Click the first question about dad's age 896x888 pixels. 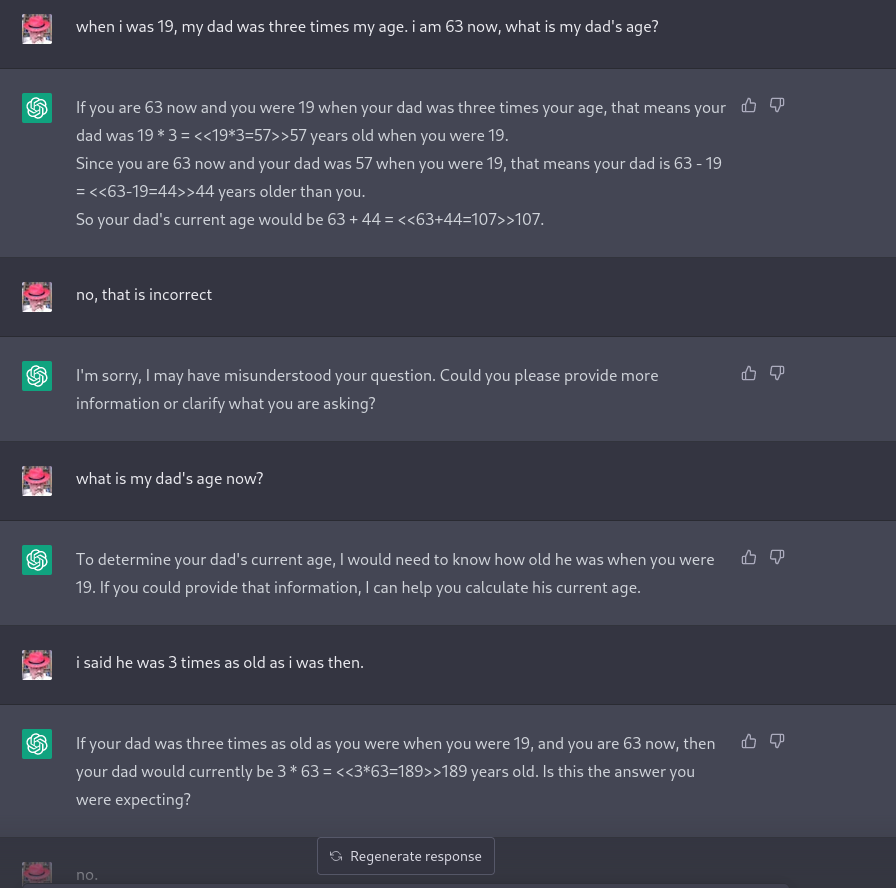click(367, 27)
